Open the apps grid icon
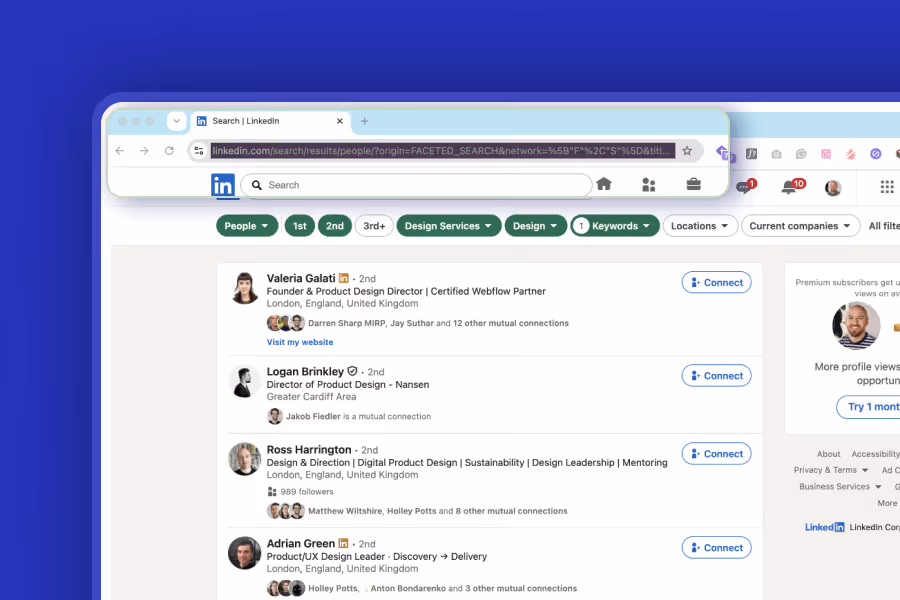This screenshot has height=600, width=900. click(887, 187)
